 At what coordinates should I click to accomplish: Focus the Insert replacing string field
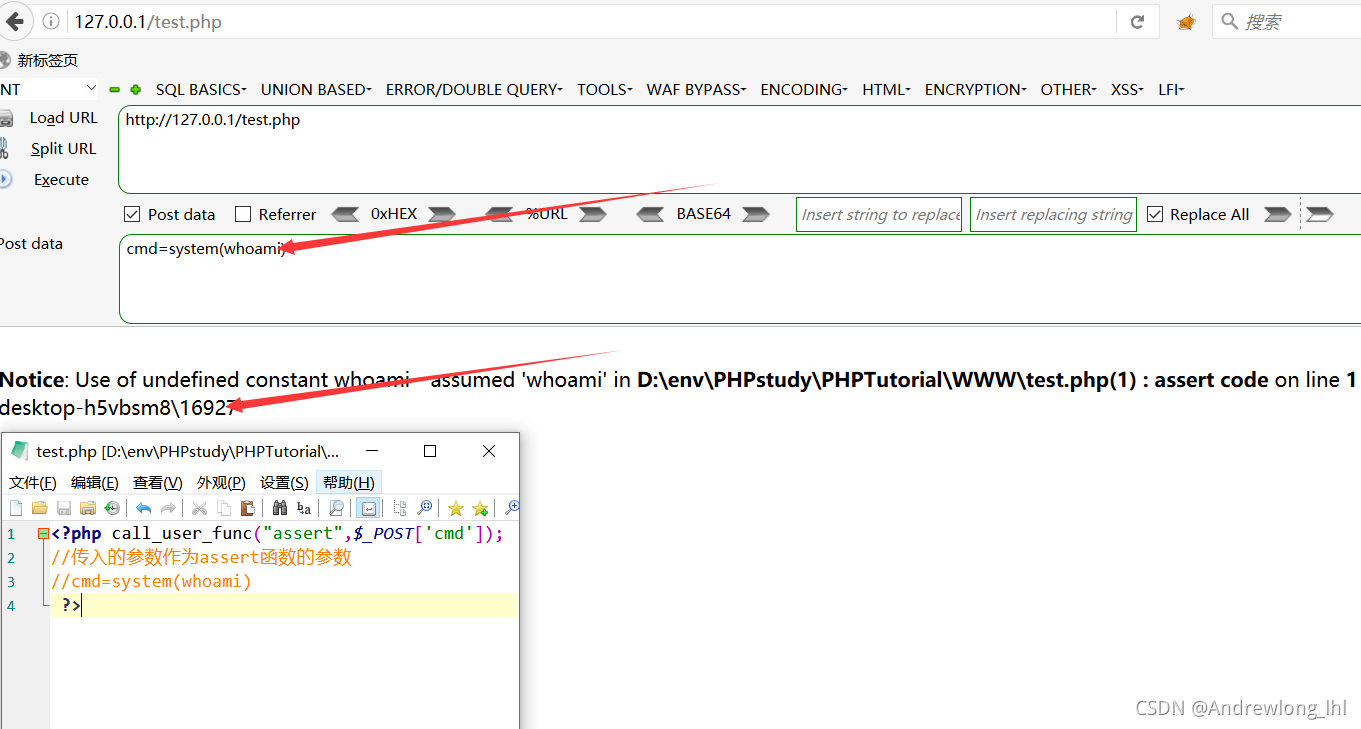coord(1053,214)
